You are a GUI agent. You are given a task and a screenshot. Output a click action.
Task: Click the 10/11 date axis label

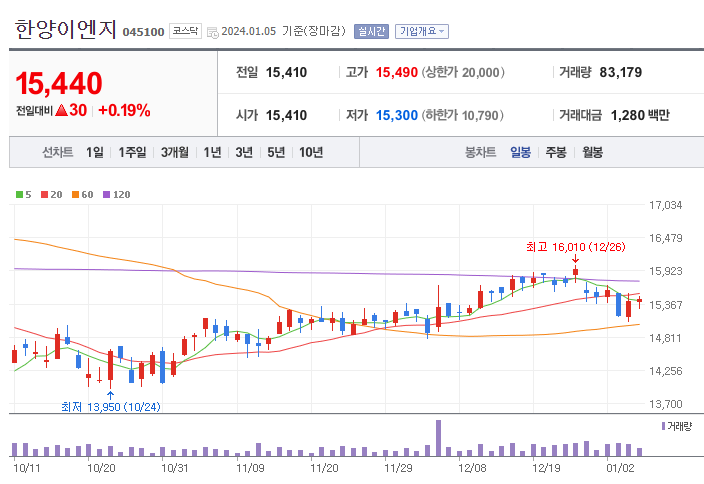point(26,468)
